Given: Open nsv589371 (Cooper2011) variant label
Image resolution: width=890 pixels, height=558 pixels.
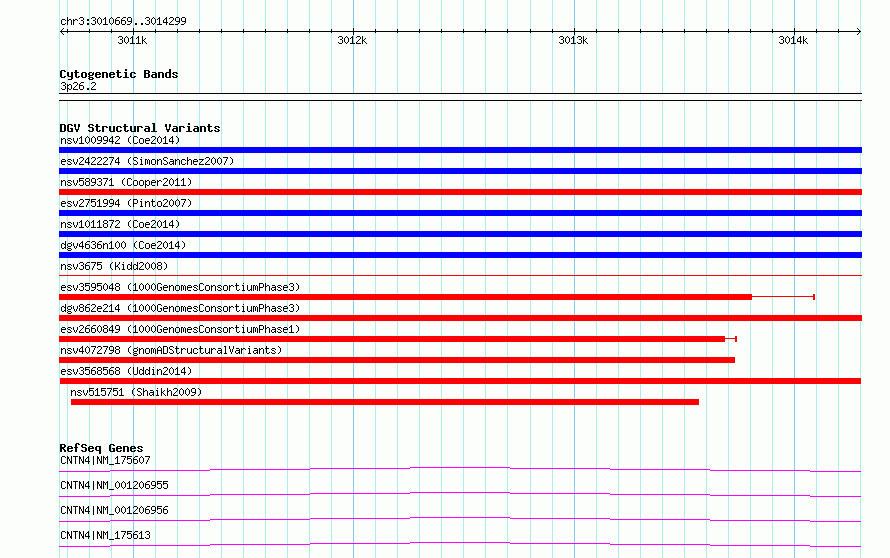Looking at the screenshot, I should tap(126, 182).
